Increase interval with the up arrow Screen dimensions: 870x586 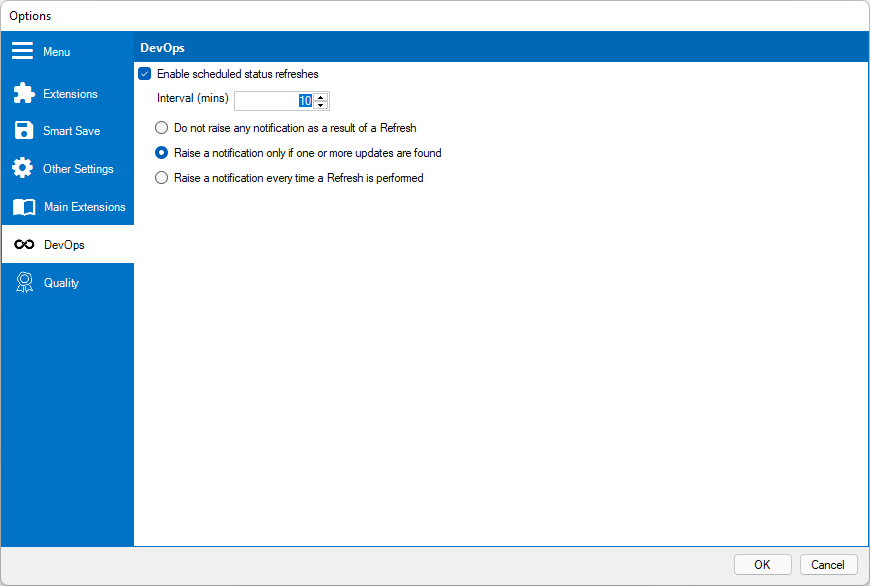point(321,96)
